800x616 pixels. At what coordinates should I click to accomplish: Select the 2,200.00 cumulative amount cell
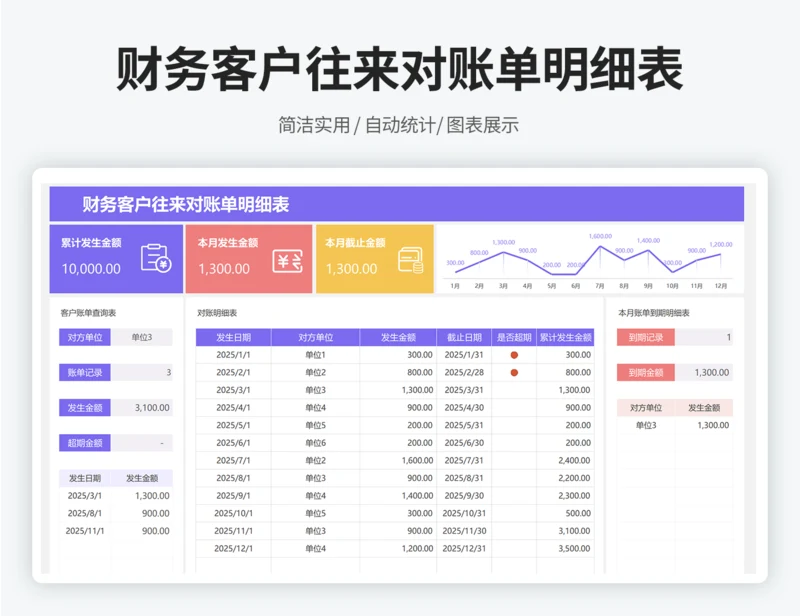pyautogui.click(x=565, y=478)
